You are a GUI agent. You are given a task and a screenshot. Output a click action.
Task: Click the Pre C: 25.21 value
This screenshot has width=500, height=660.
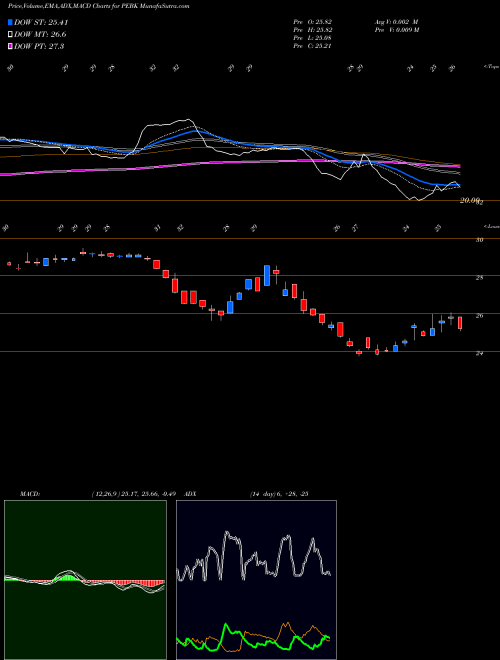click(x=314, y=46)
